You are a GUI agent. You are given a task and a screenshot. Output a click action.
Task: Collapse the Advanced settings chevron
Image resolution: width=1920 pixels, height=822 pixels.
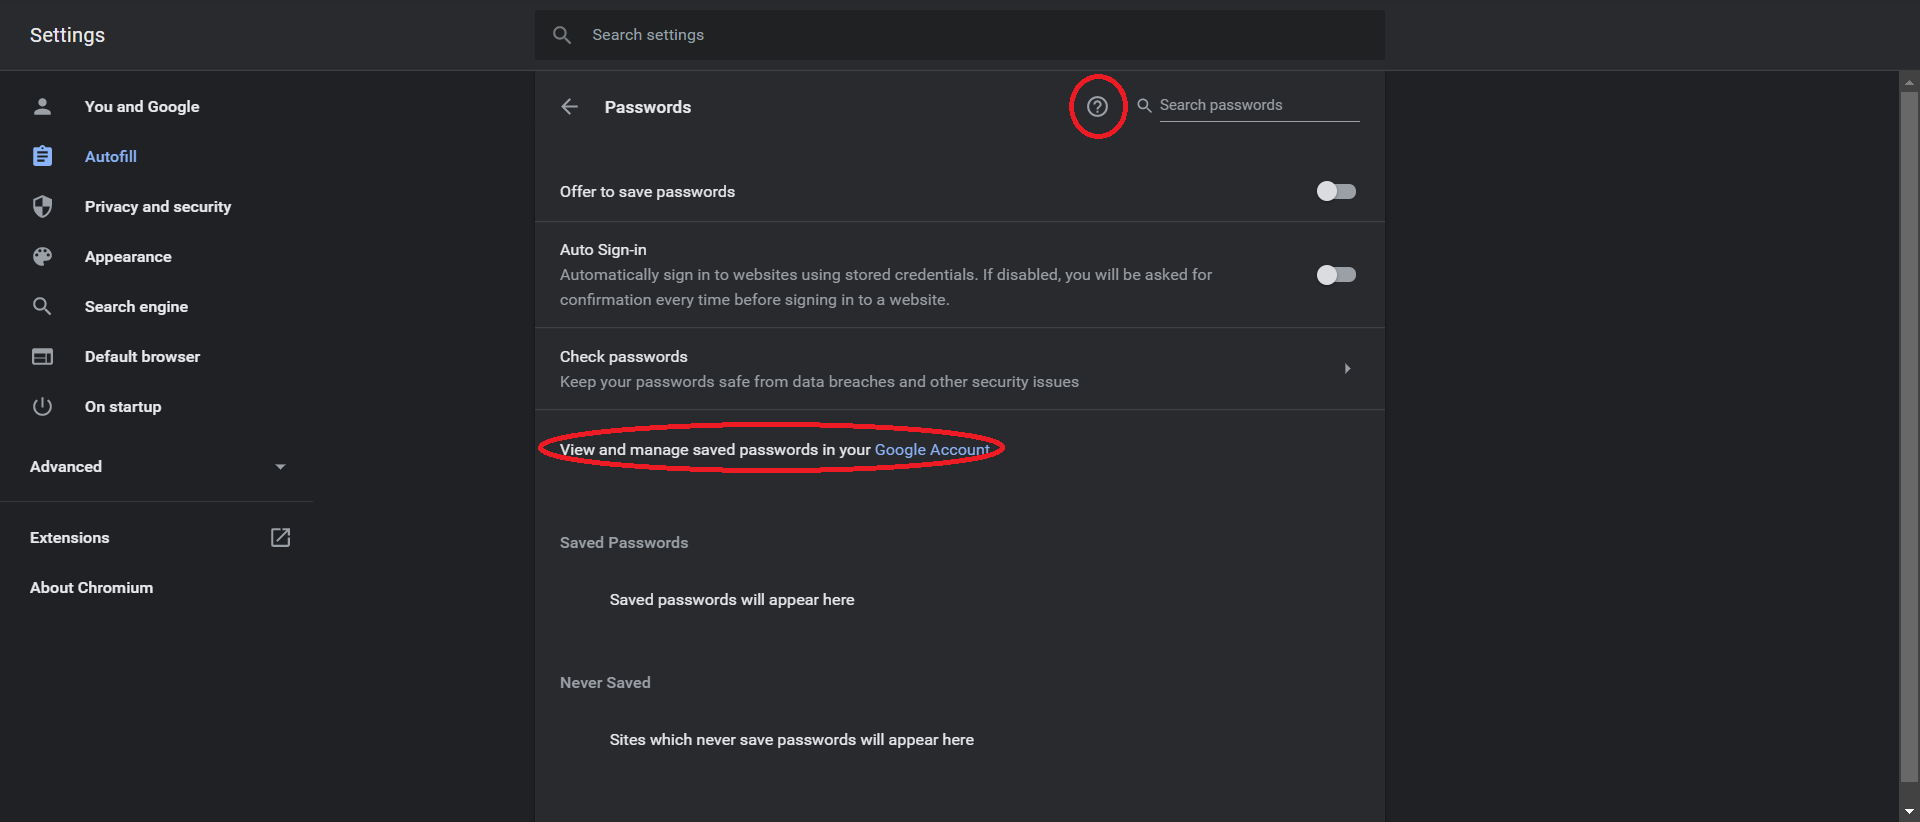pos(280,466)
